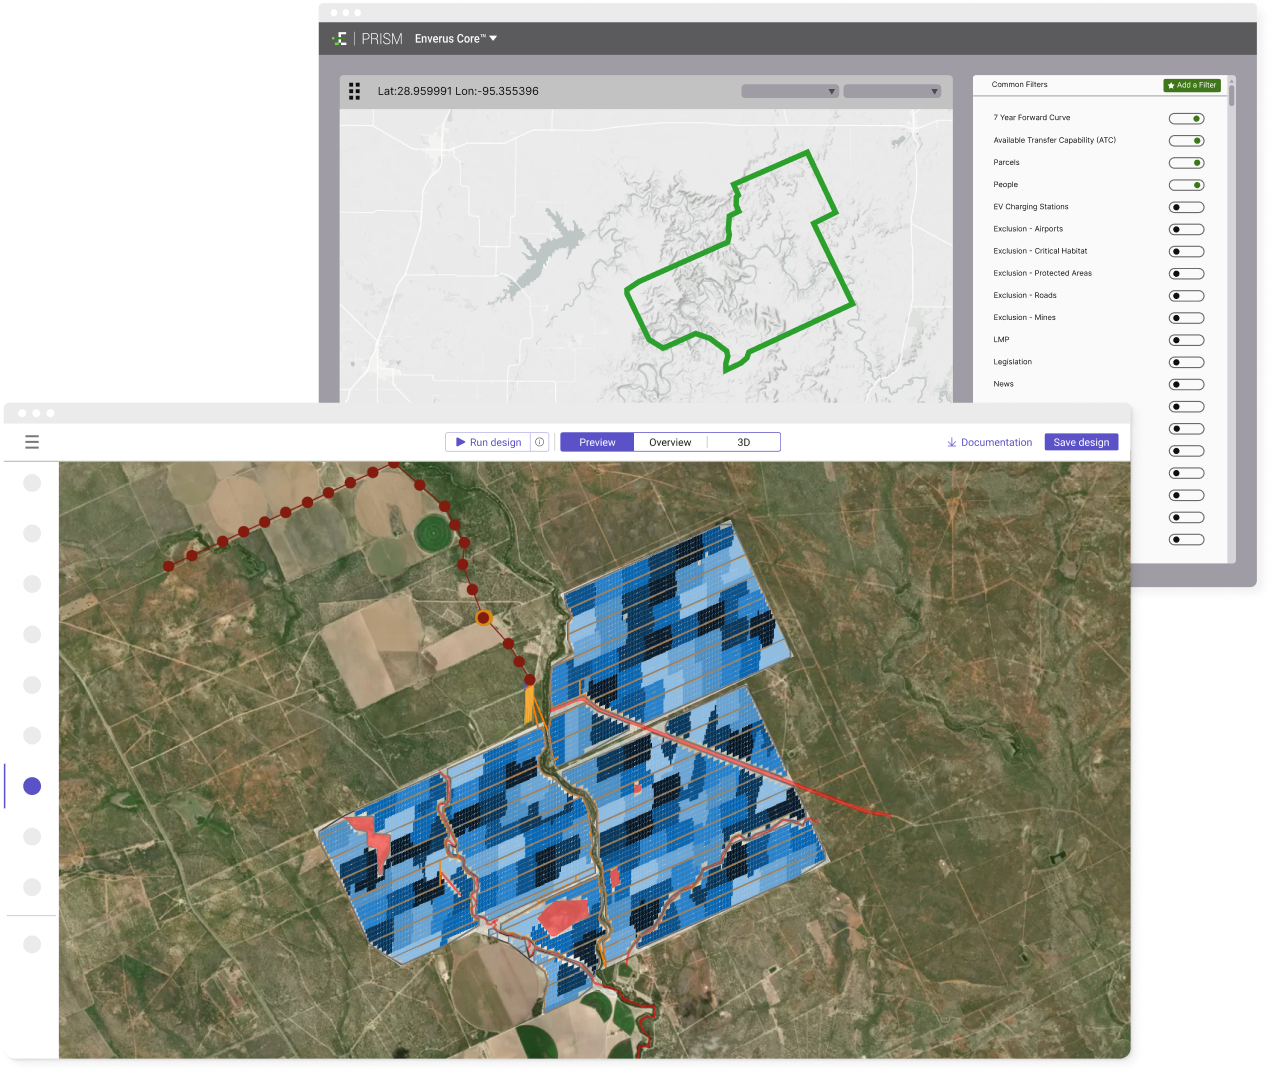
Task: Click the info icon beside Run design
Action: click(x=540, y=442)
